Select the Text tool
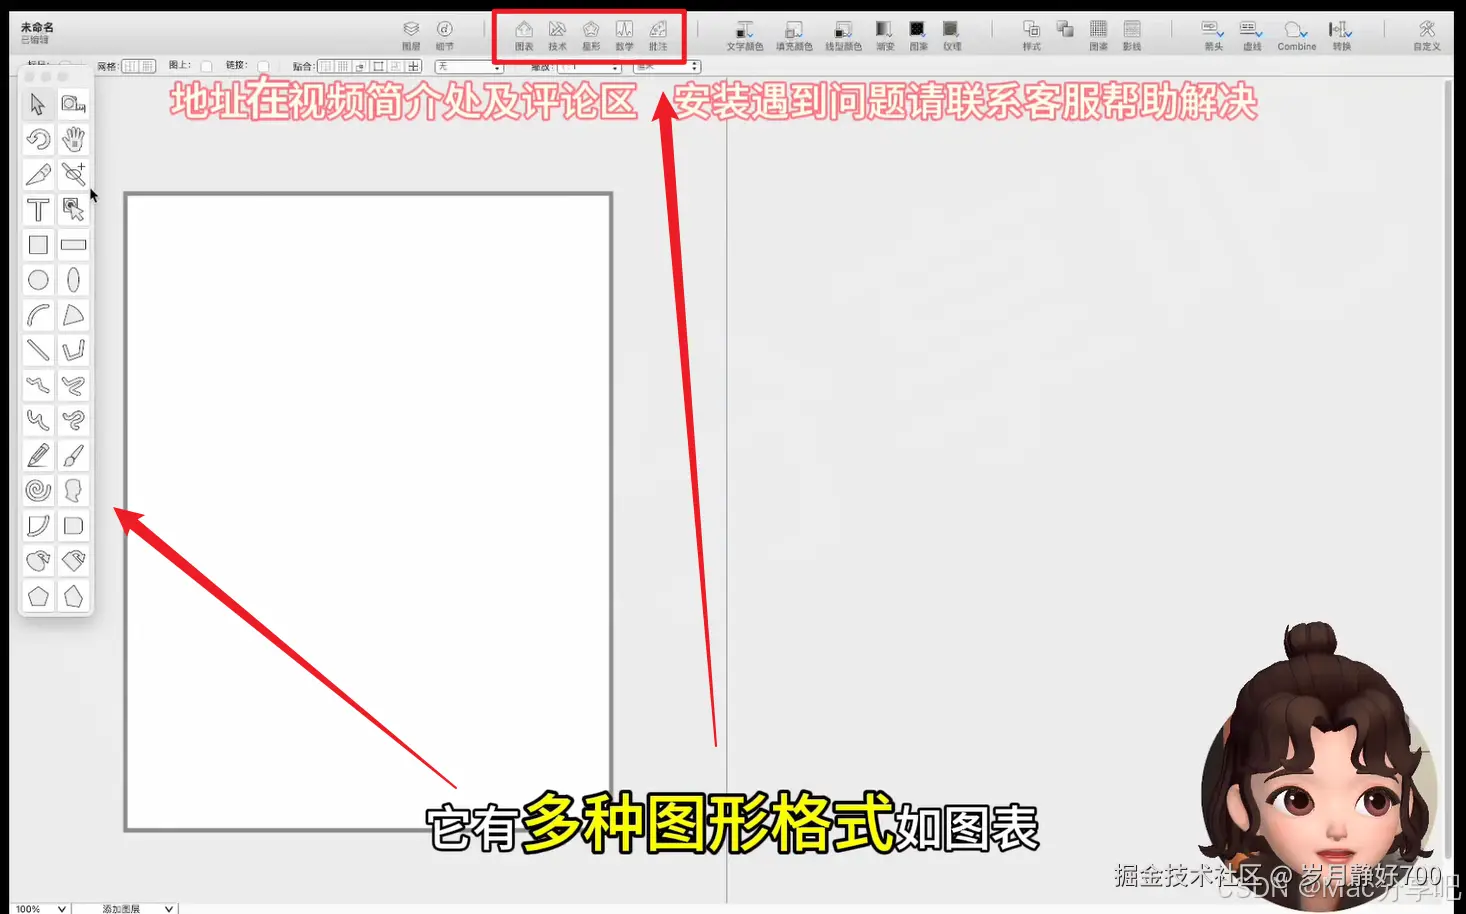 pos(38,210)
